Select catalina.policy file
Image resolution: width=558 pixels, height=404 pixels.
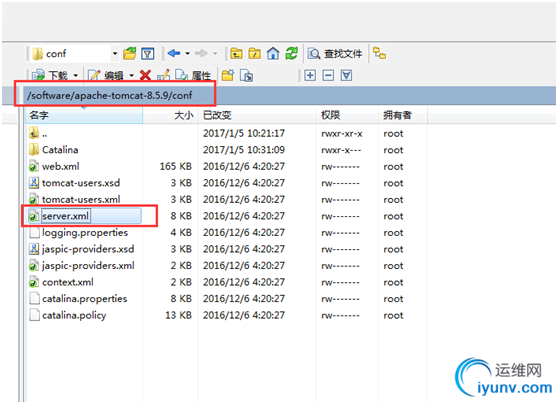(x=74, y=315)
